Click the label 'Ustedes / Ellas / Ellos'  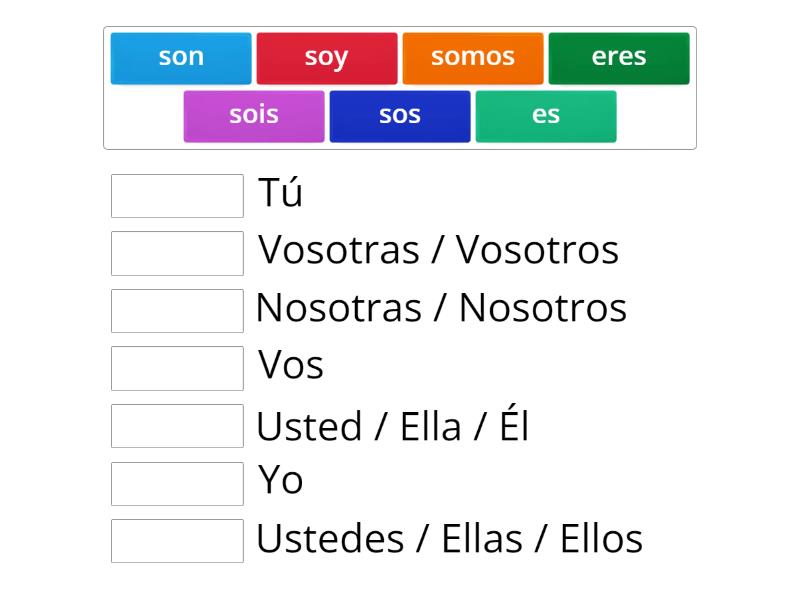click(x=450, y=540)
